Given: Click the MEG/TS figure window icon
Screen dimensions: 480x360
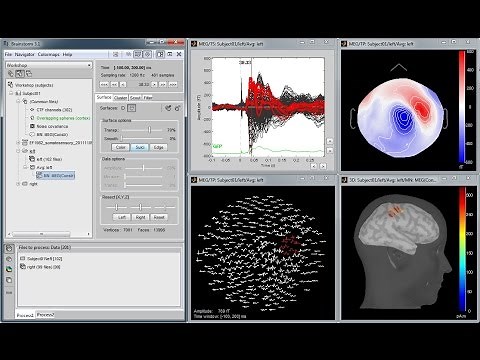Looking at the screenshot, I should 194,44.
